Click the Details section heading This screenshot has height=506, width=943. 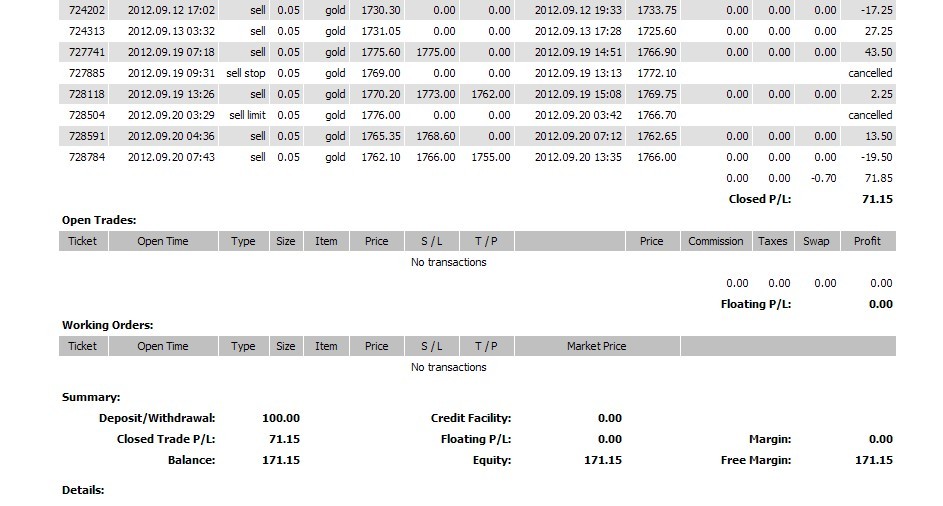coord(83,490)
